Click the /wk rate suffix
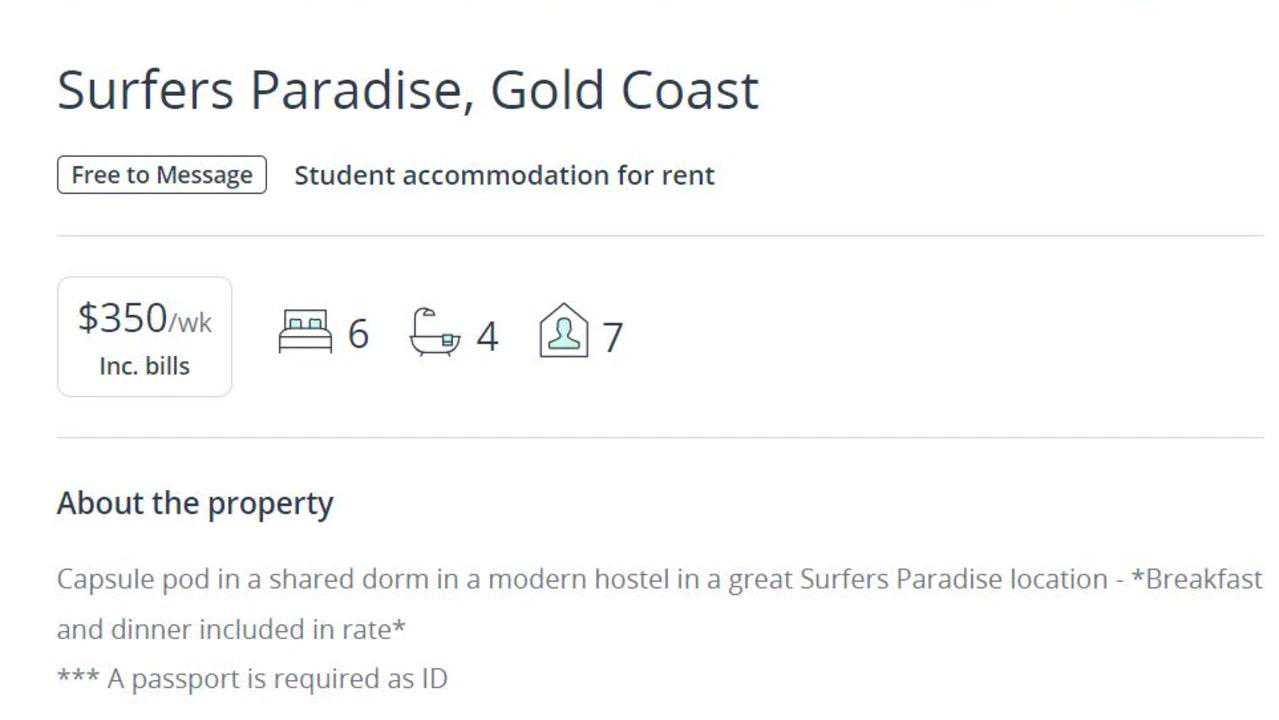 (190, 323)
